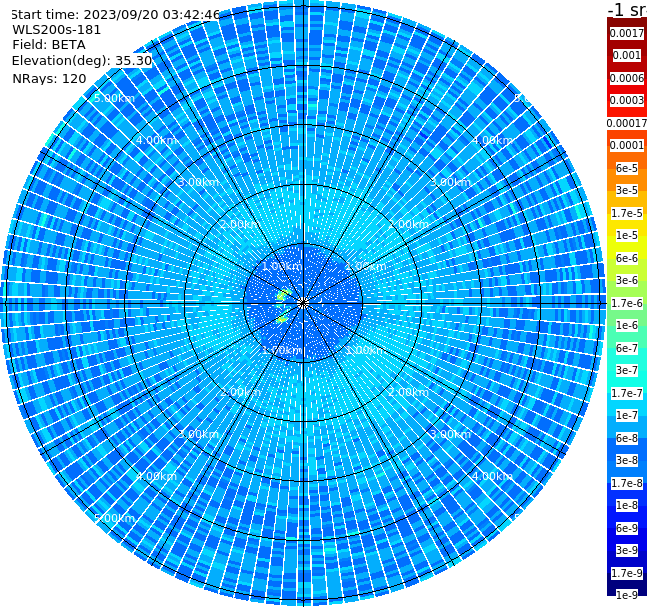
Task: Select the upper-left 4.00km range ring label
Action: click(156, 140)
